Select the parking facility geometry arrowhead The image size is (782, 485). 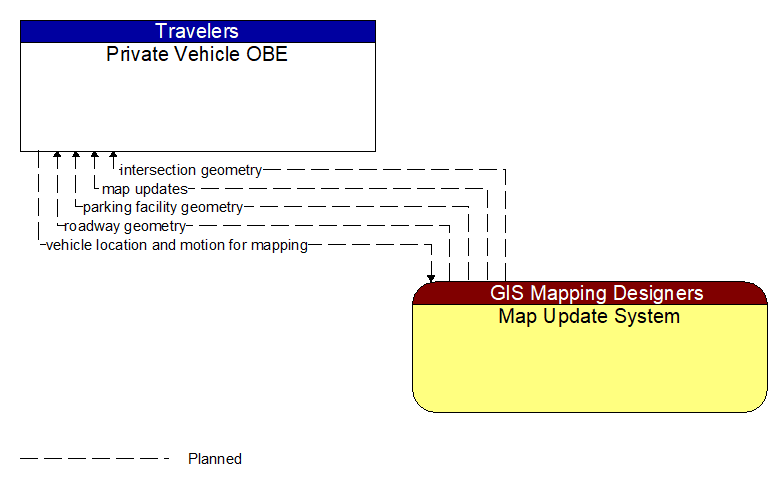point(76,157)
